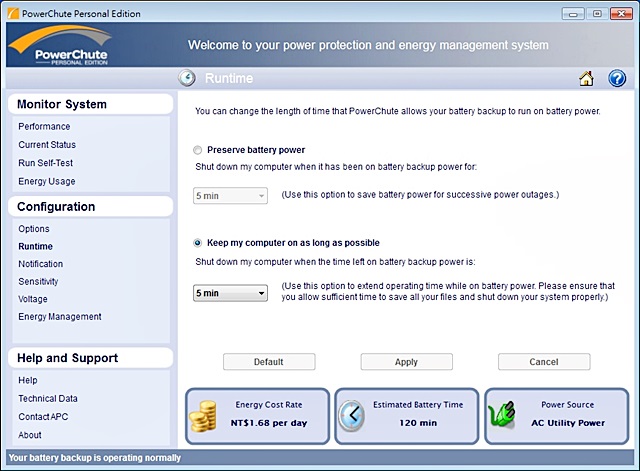Screen dimensions: 640x471
Task: Close the PowerChute window
Action: pyautogui.click(x=621, y=14)
